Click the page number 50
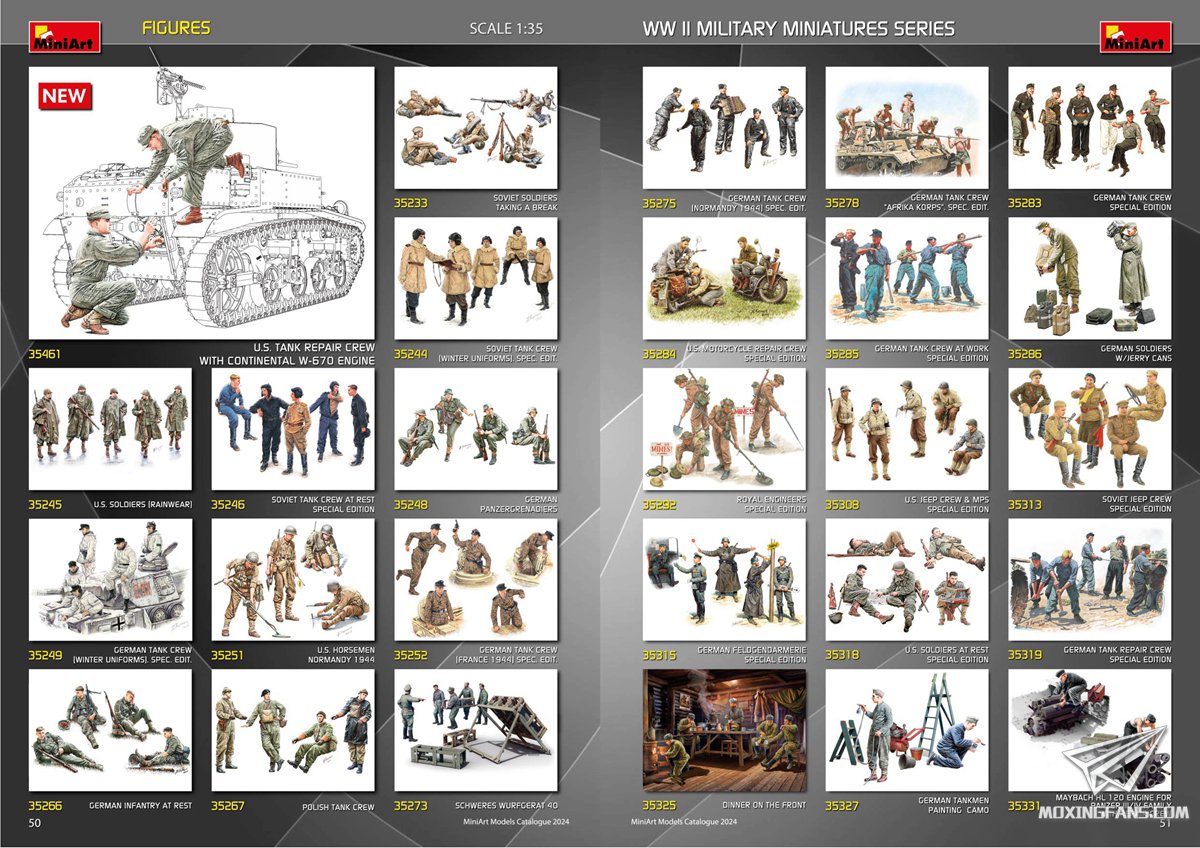The width and height of the screenshot is (1200, 848). pos(35,823)
